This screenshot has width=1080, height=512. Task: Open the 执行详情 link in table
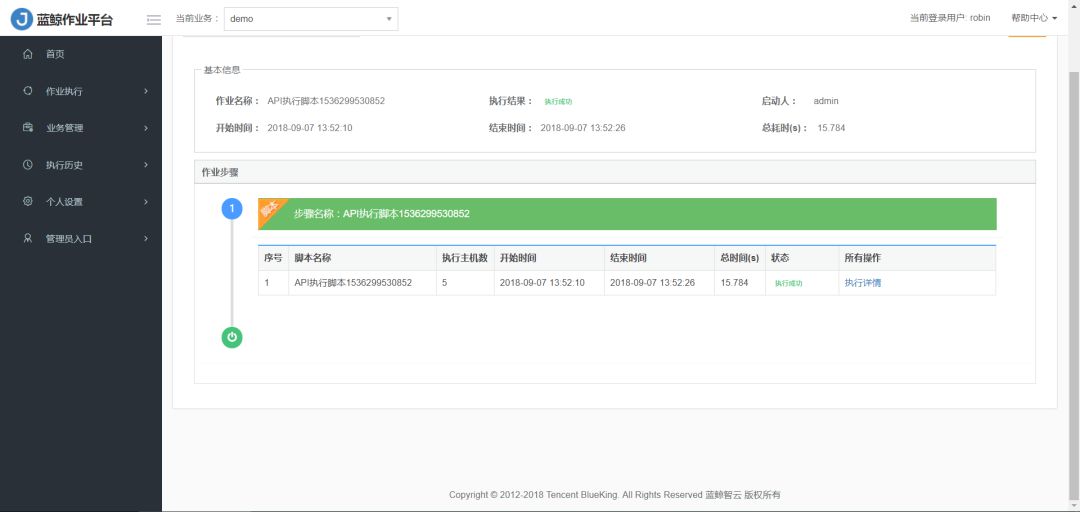[862, 283]
